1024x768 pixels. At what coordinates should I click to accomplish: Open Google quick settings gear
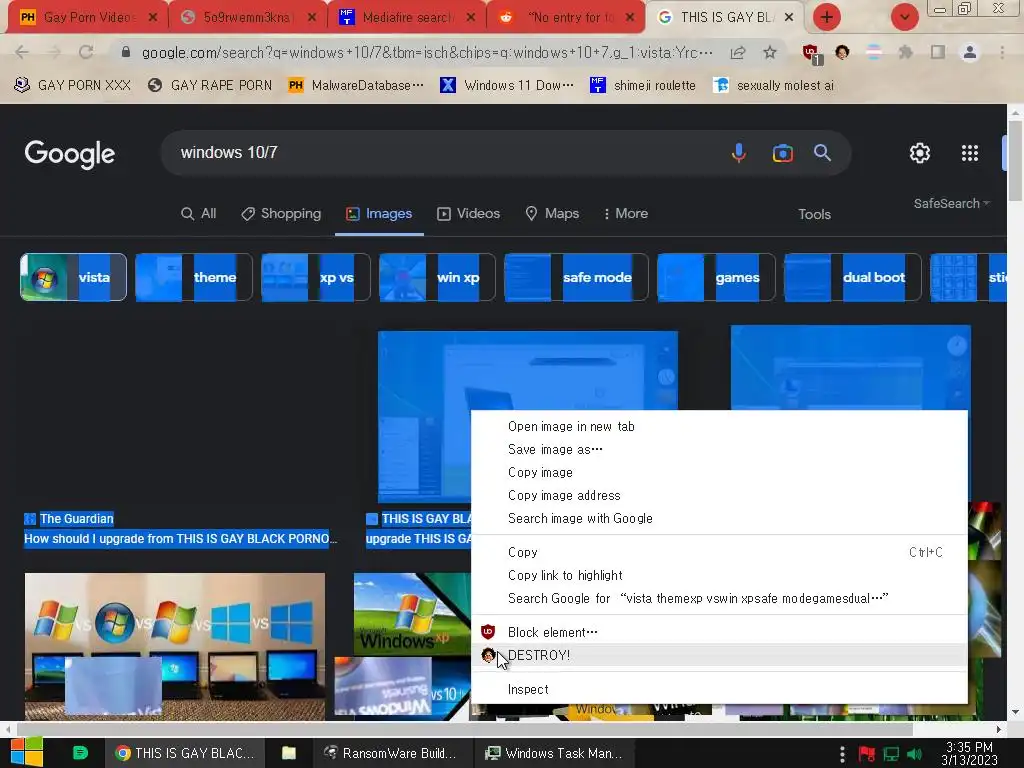pyautogui.click(x=920, y=153)
